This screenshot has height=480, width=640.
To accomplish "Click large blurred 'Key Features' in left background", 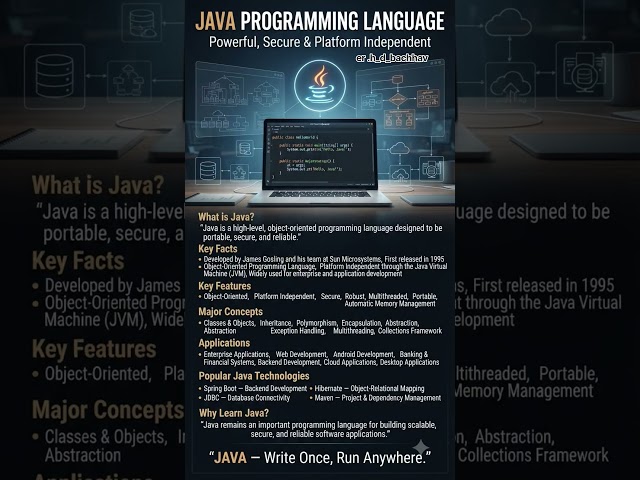I will [x=94, y=349].
